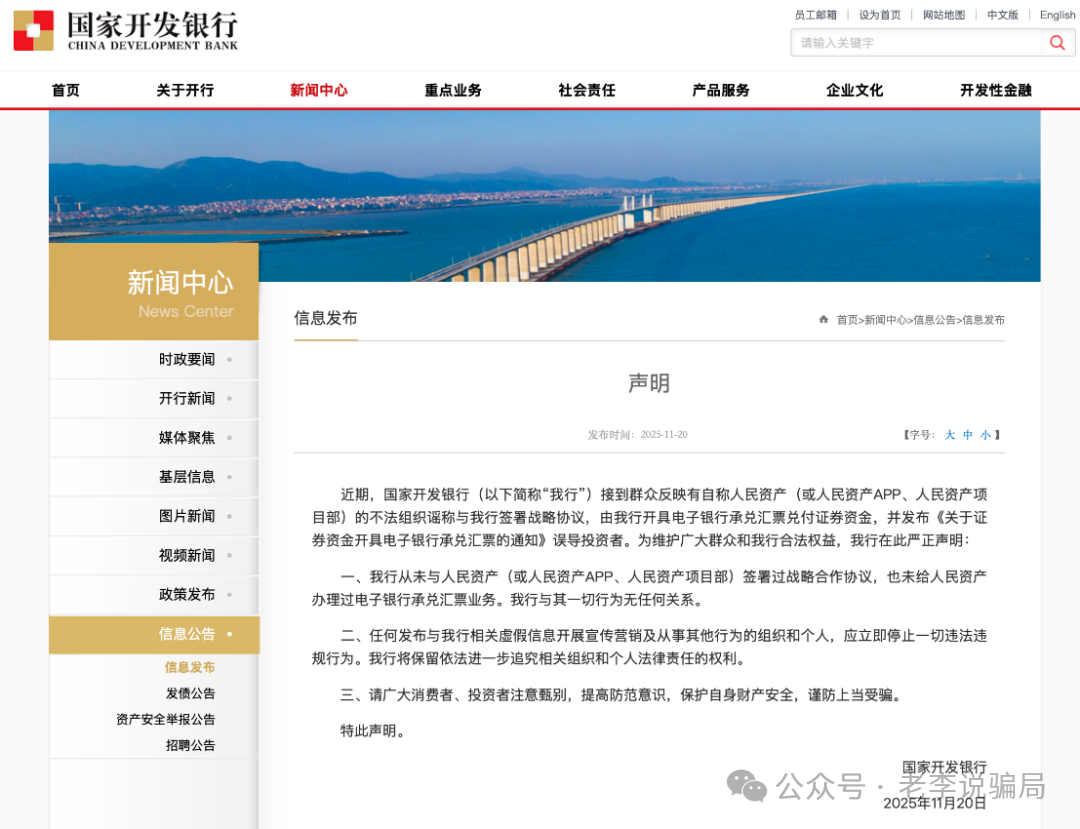Open the 发债公告 page link
The height and width of the screenshot is (829, 1080).
coord(190,691)
